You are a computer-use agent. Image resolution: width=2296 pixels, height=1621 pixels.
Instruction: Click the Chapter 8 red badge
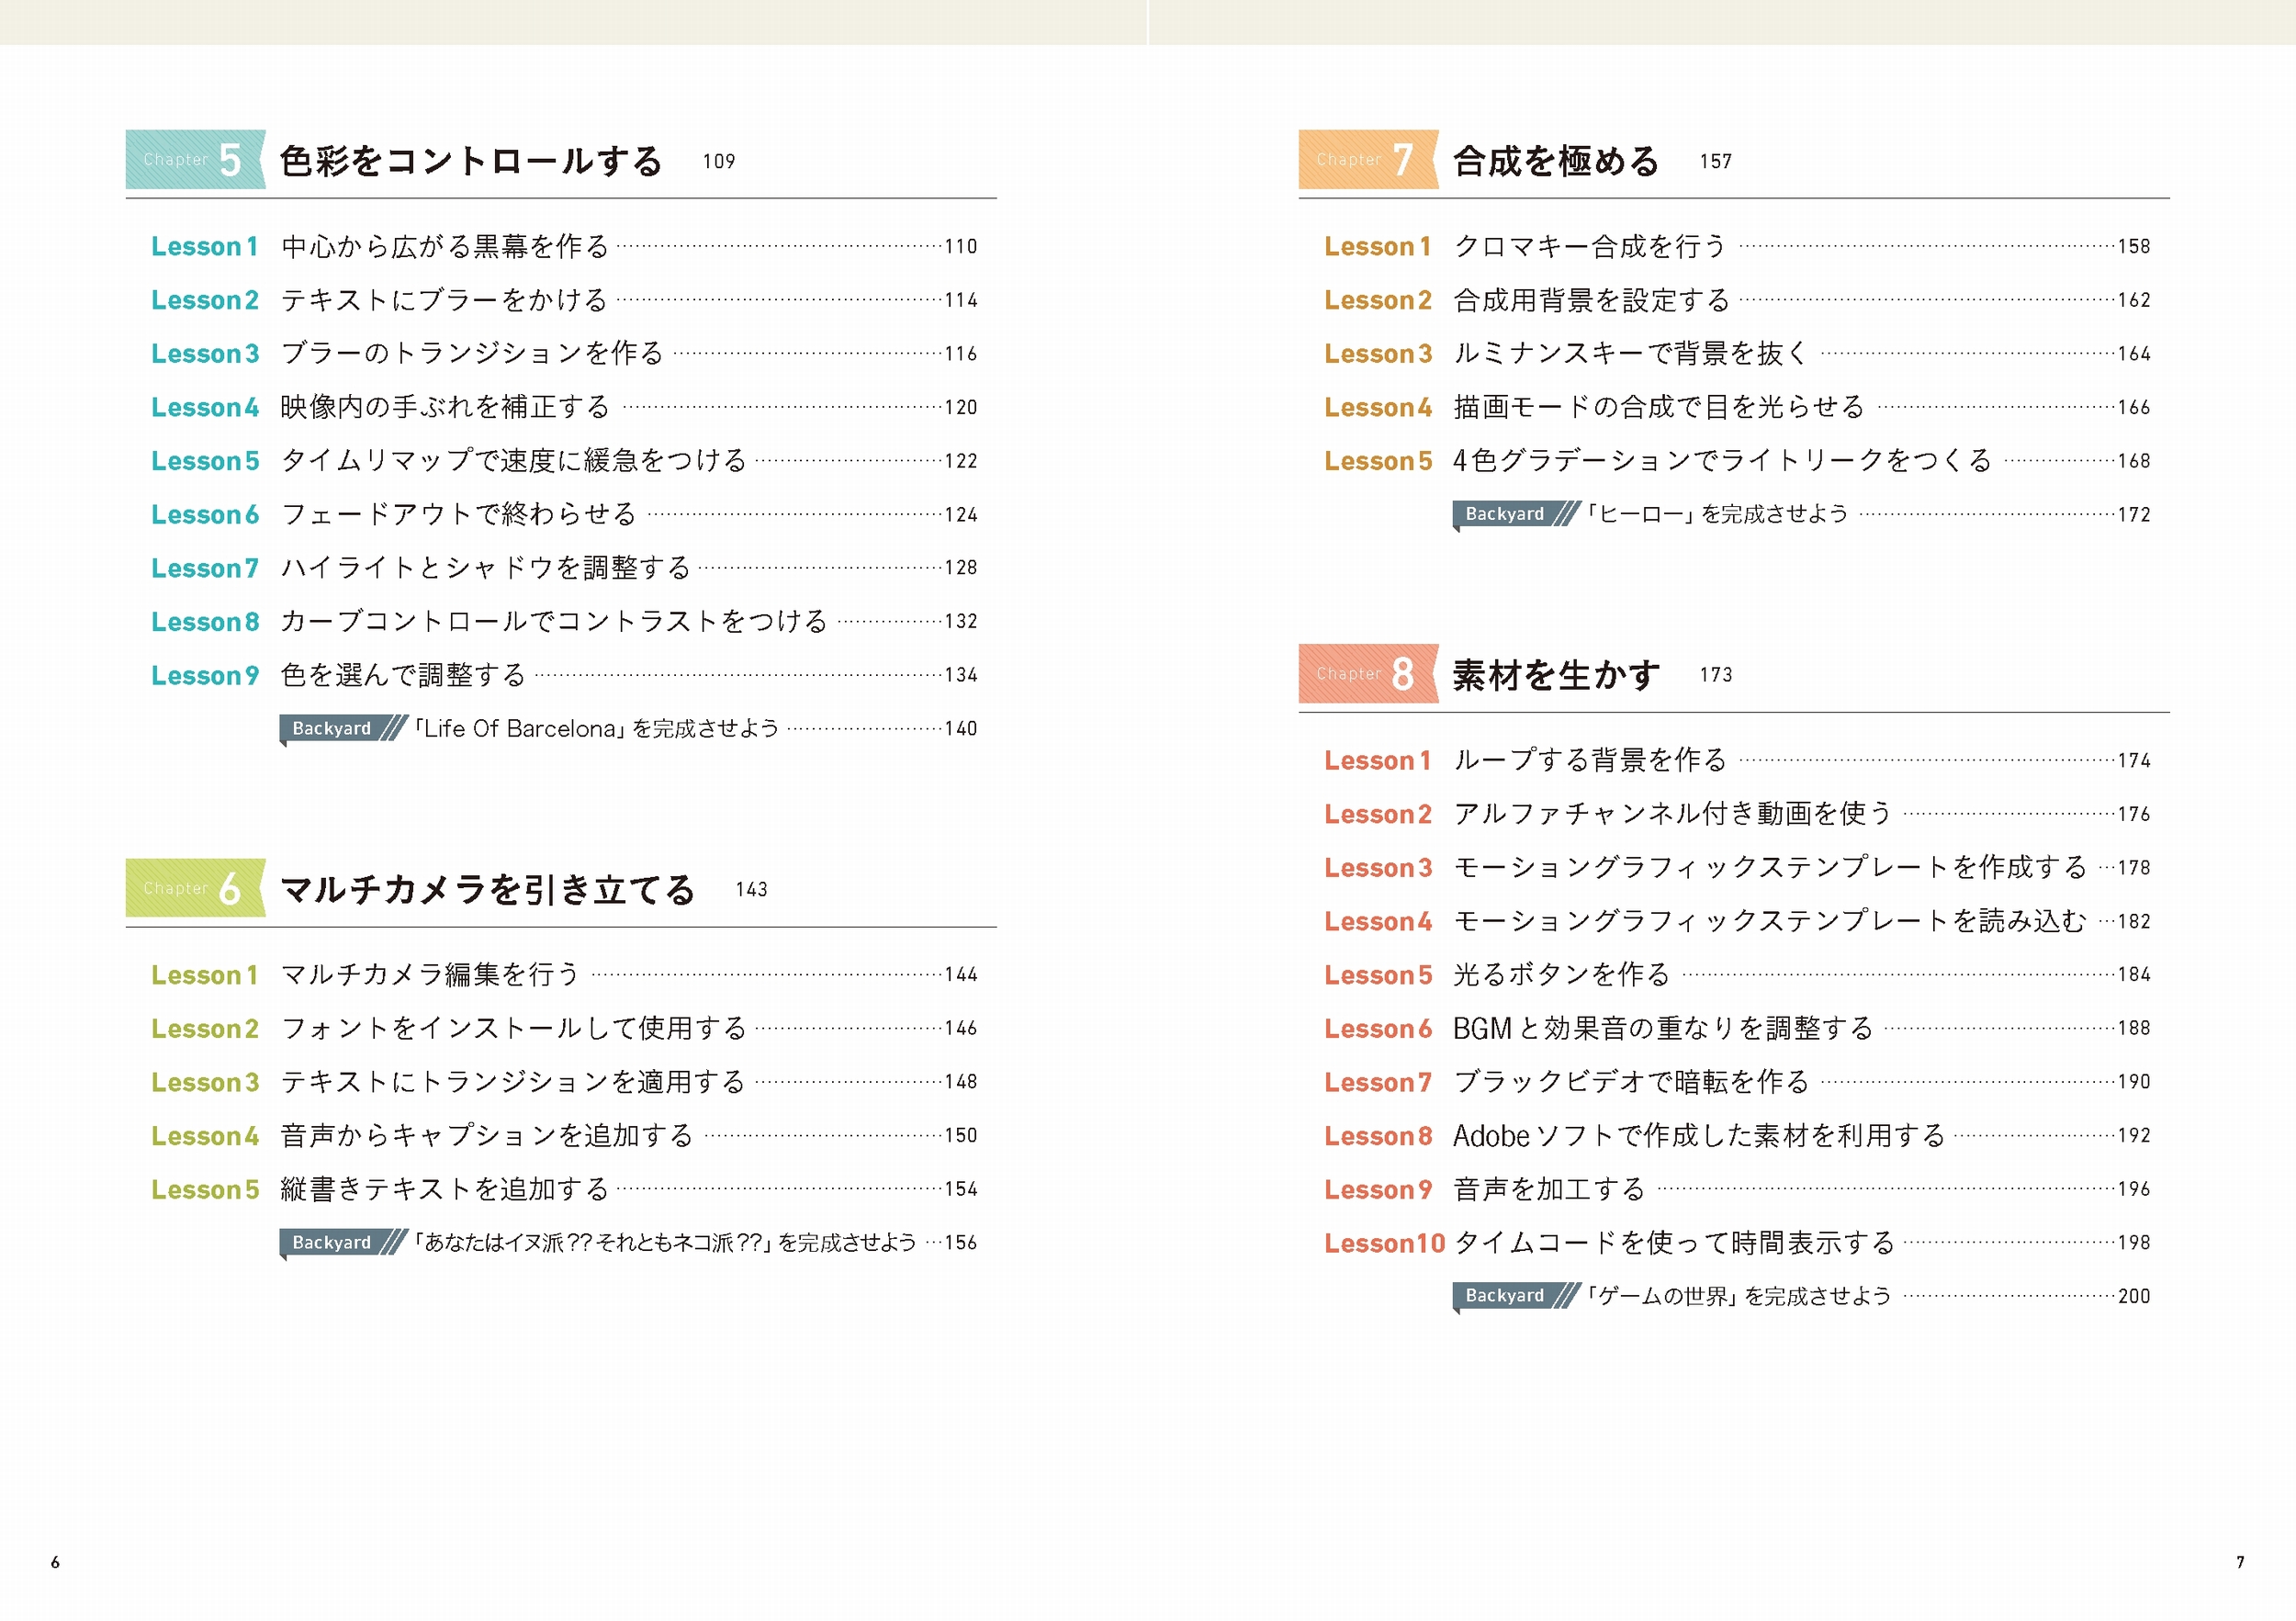(1368, 673)
